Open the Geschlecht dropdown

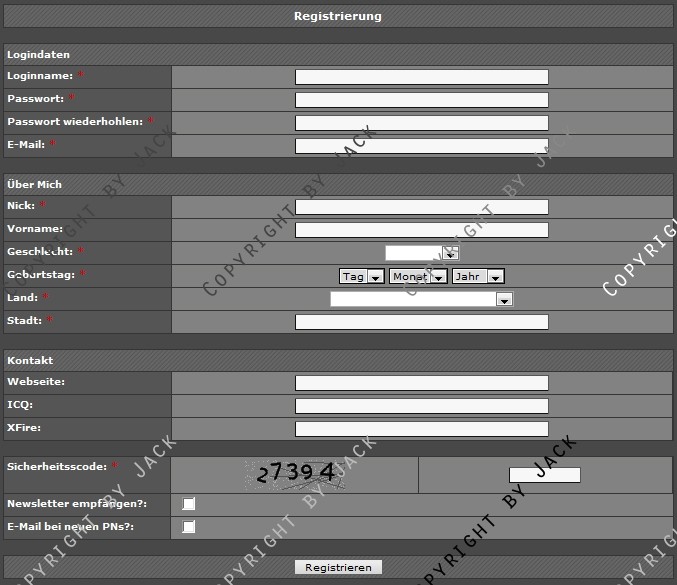point(421,253)
